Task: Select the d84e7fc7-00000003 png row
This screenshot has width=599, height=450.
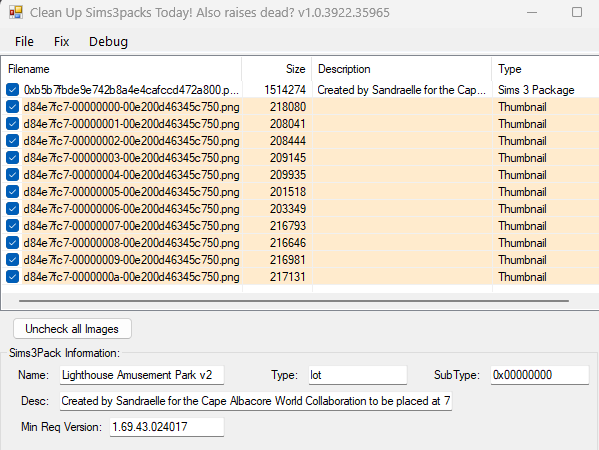Action: (300, 158)
